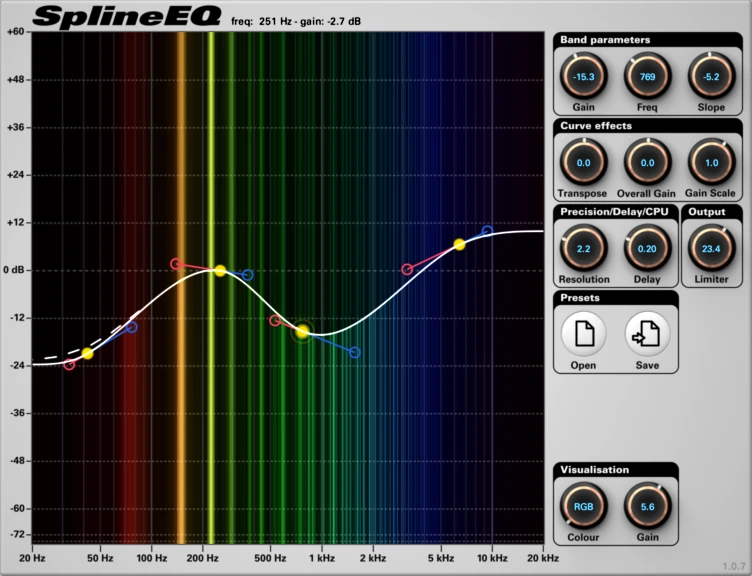Click the Visualisation panel header

pos(616,470)
